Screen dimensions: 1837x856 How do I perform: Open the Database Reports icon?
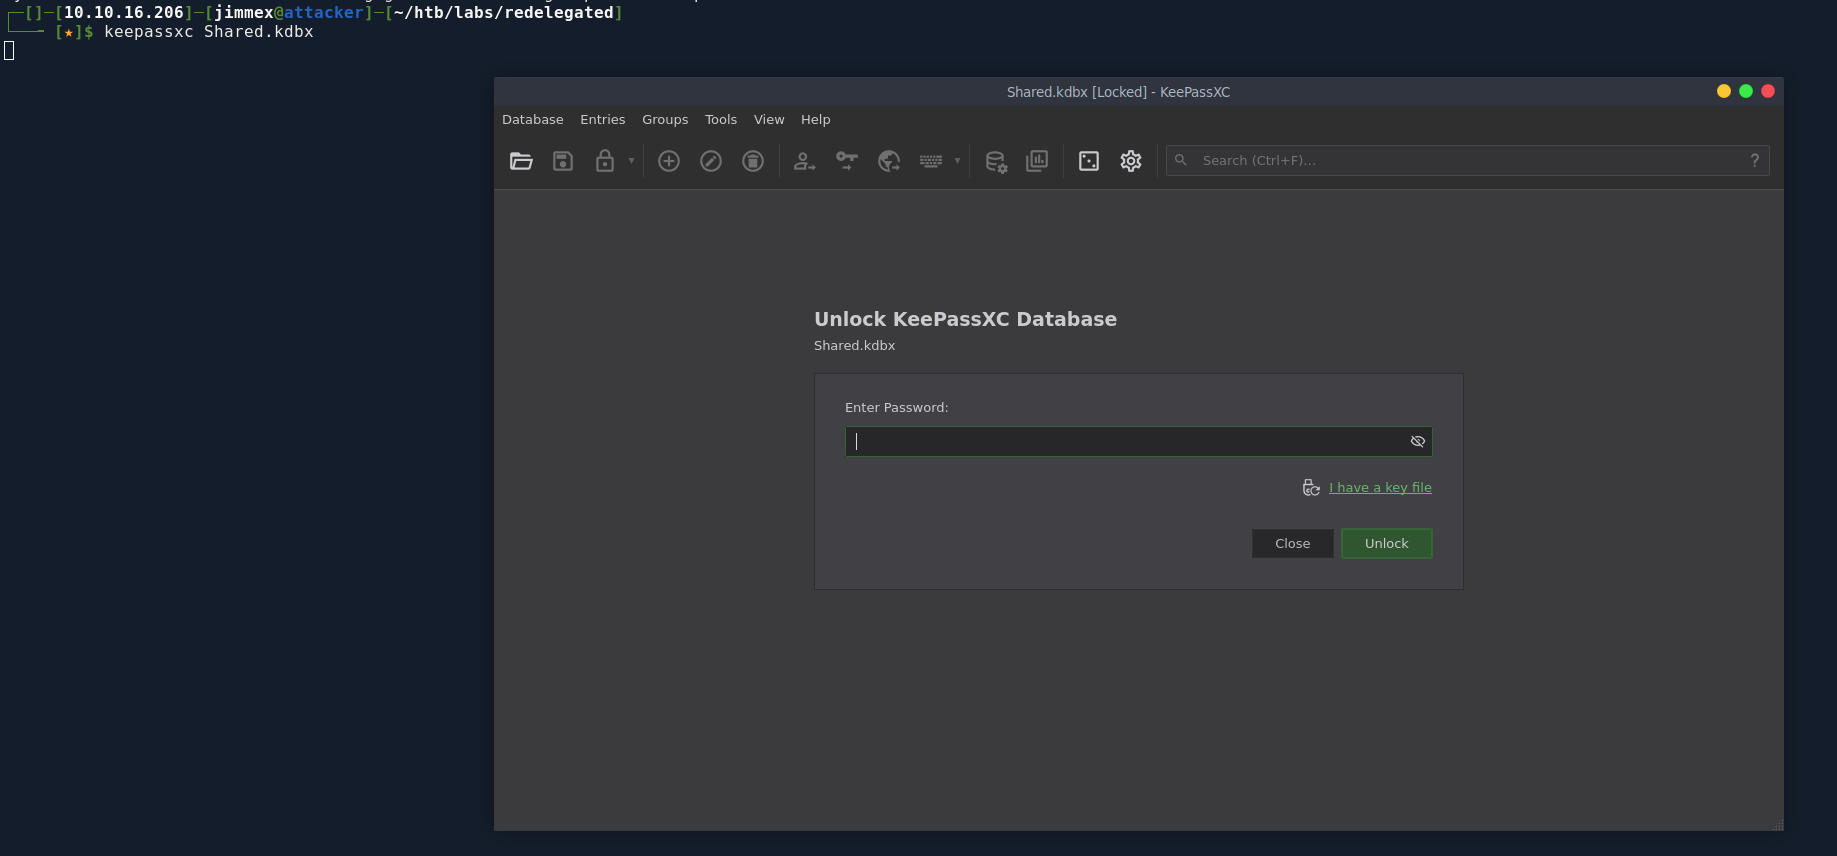coord(1037,161)
